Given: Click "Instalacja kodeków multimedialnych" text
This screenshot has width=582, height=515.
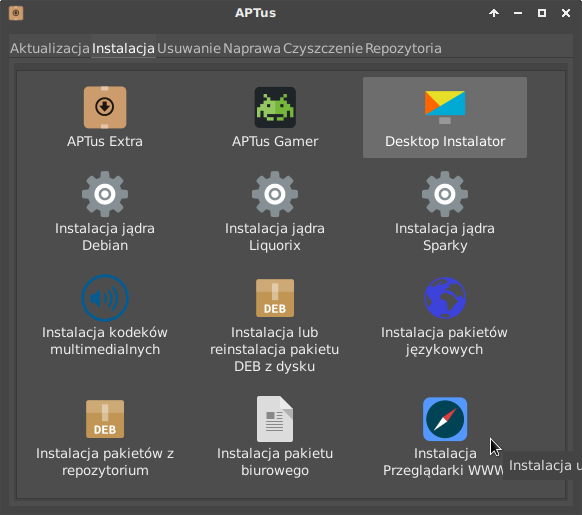Looking at the screenshot, I should [105, 341].
